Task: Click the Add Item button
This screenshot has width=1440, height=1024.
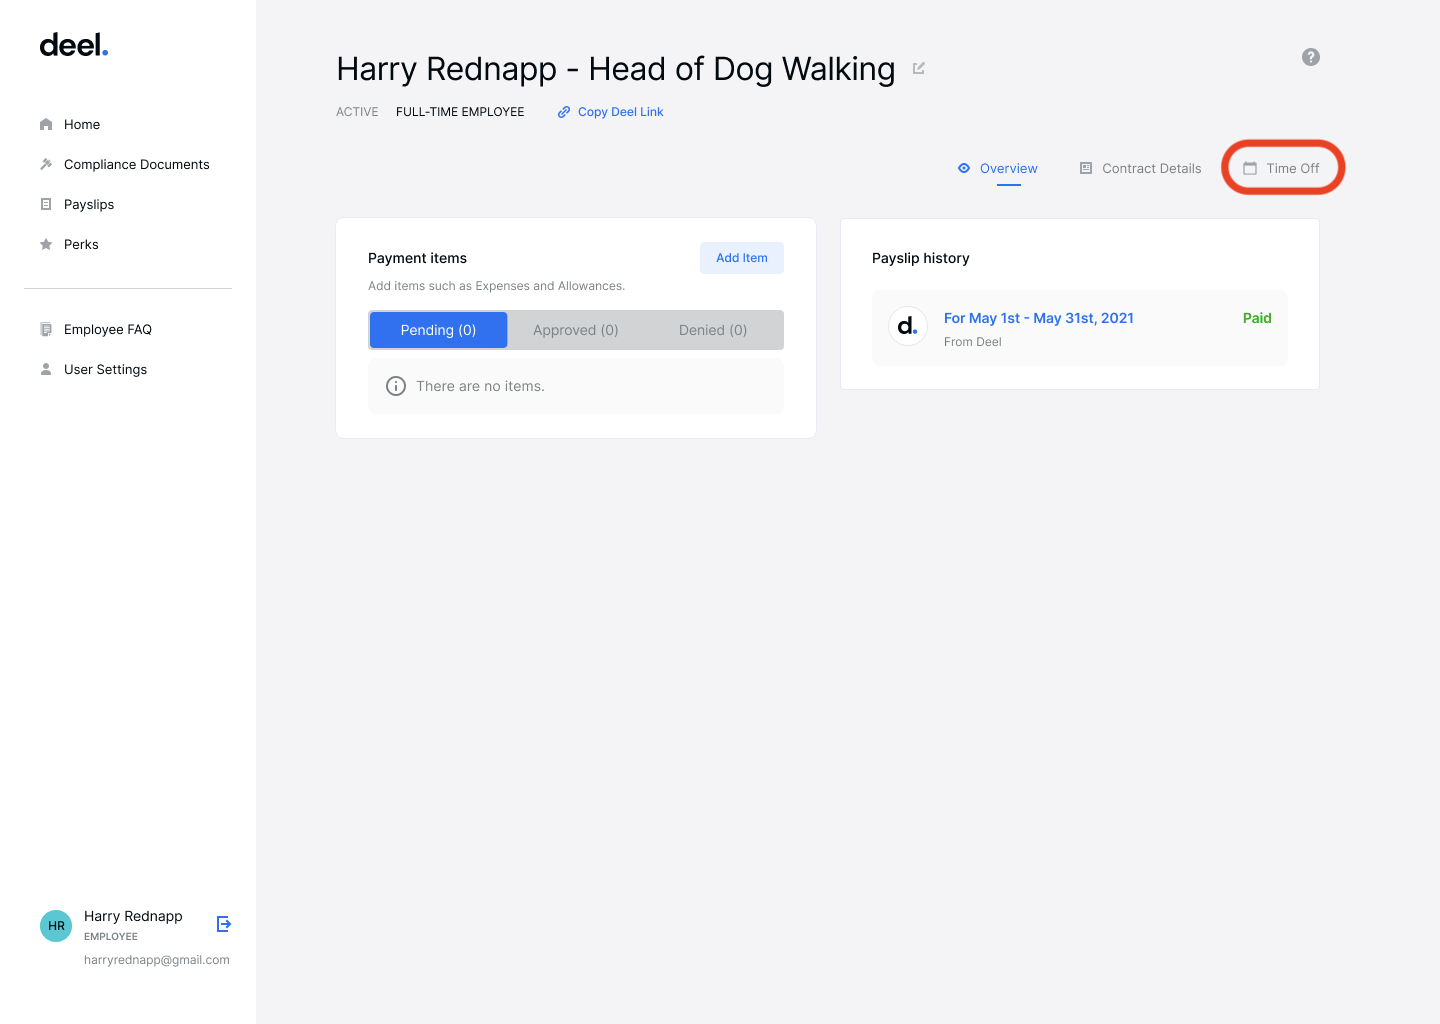Action: (x=742, y=258)
